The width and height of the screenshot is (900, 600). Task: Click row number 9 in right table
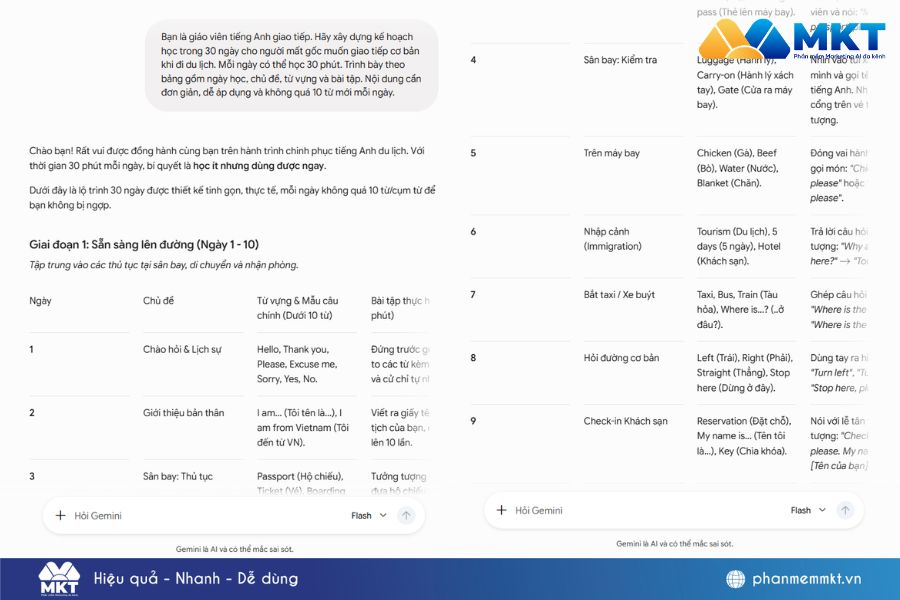(x=473, y=421)
